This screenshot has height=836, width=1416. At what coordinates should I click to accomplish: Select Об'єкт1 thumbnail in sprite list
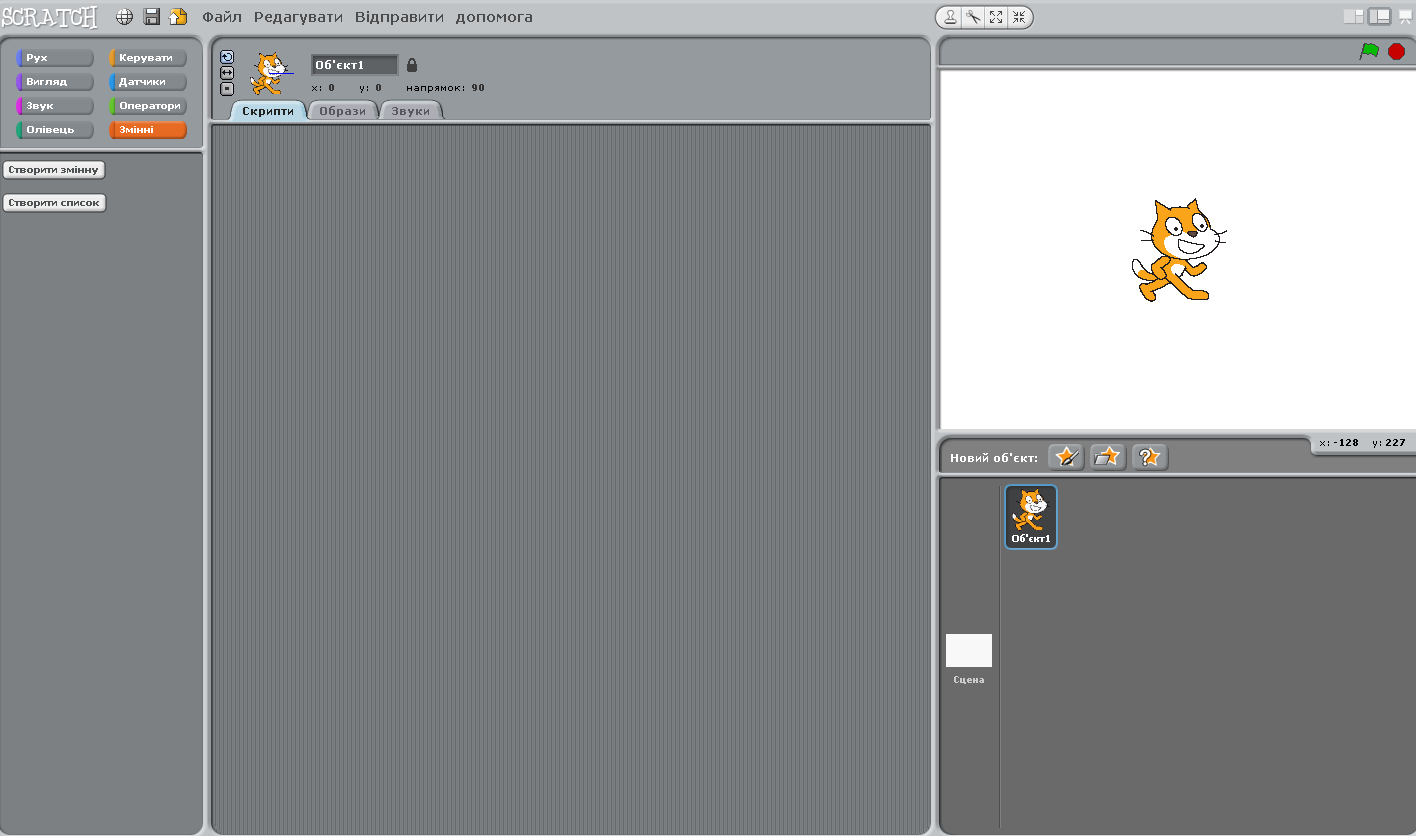(1031, 517)
